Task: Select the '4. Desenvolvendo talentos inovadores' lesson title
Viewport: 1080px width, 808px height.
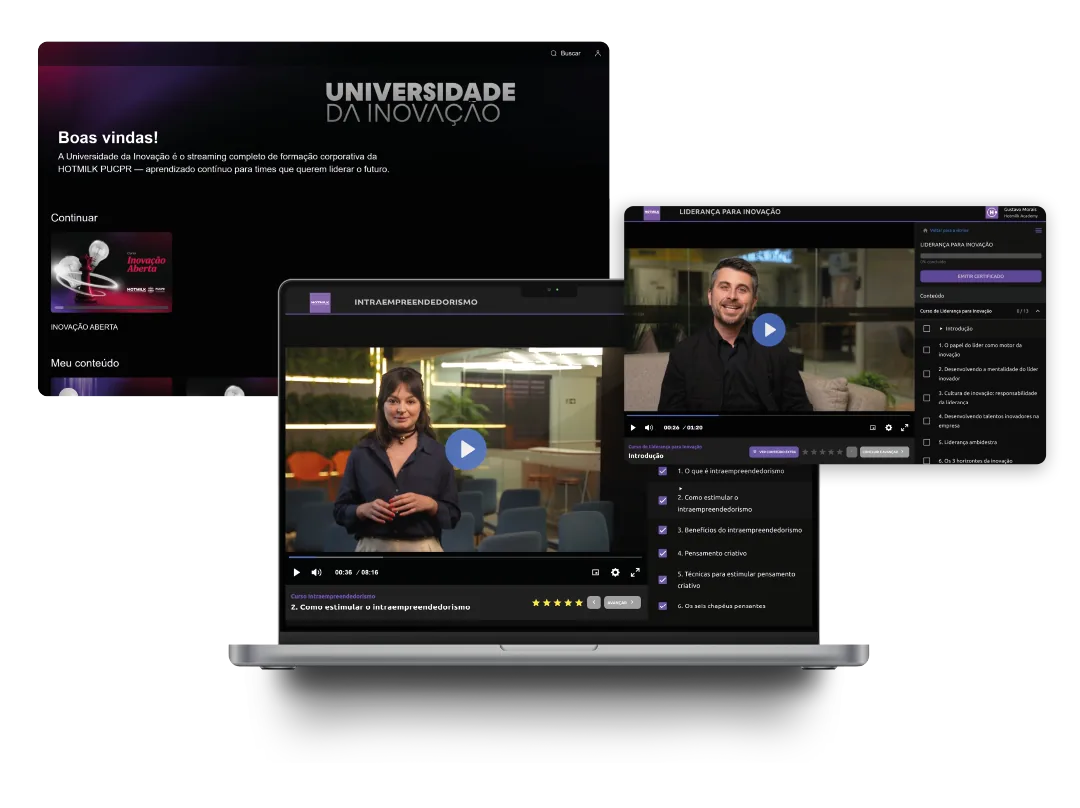Action: (x=988, y=421)
